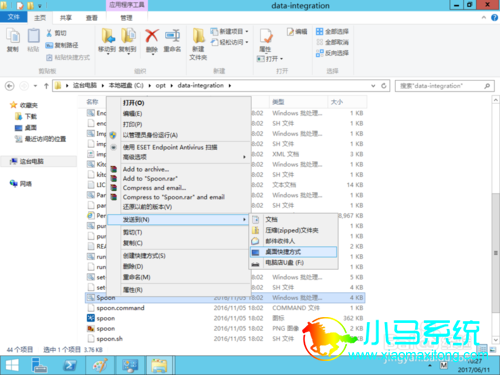
Task: Choose Open (打开) in the context menu
Action: coord(179,103)
